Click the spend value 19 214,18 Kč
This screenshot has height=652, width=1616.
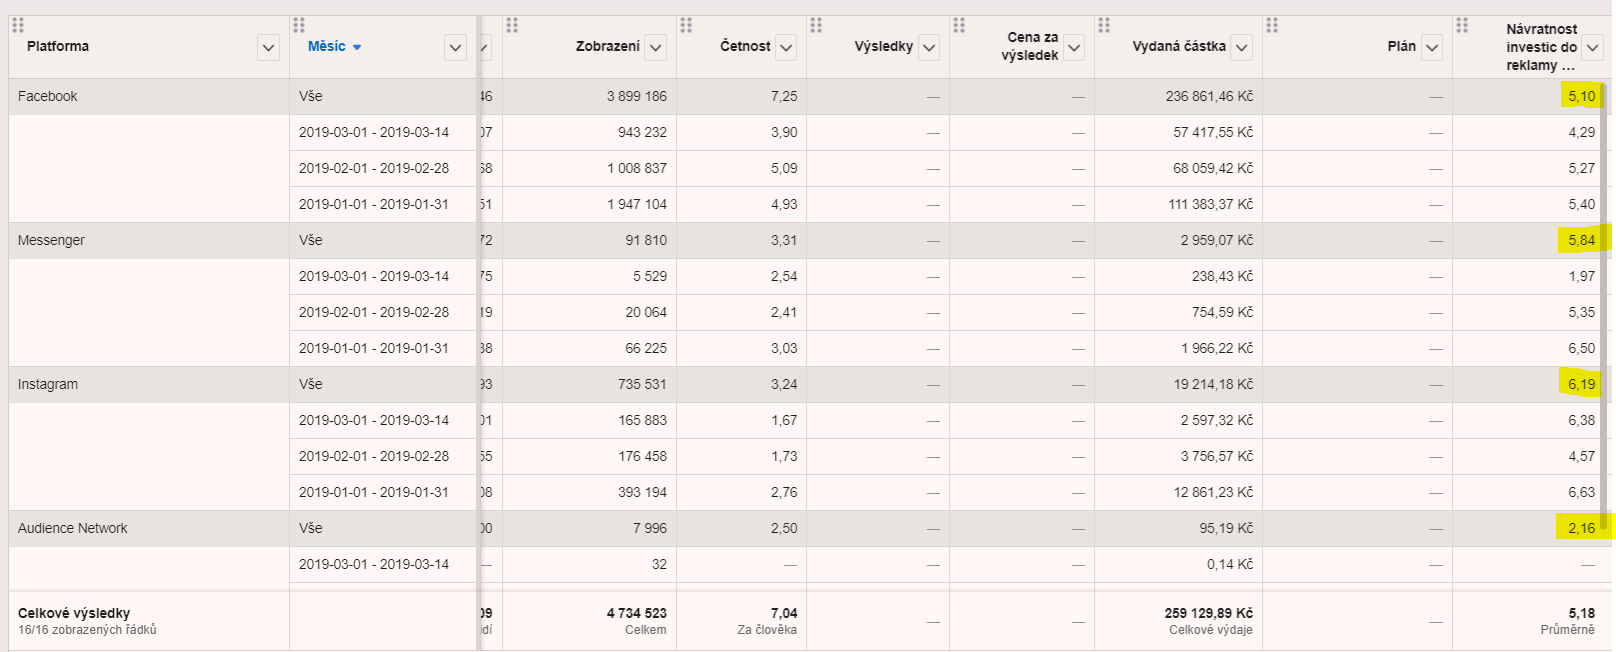tap(1213, 384)
